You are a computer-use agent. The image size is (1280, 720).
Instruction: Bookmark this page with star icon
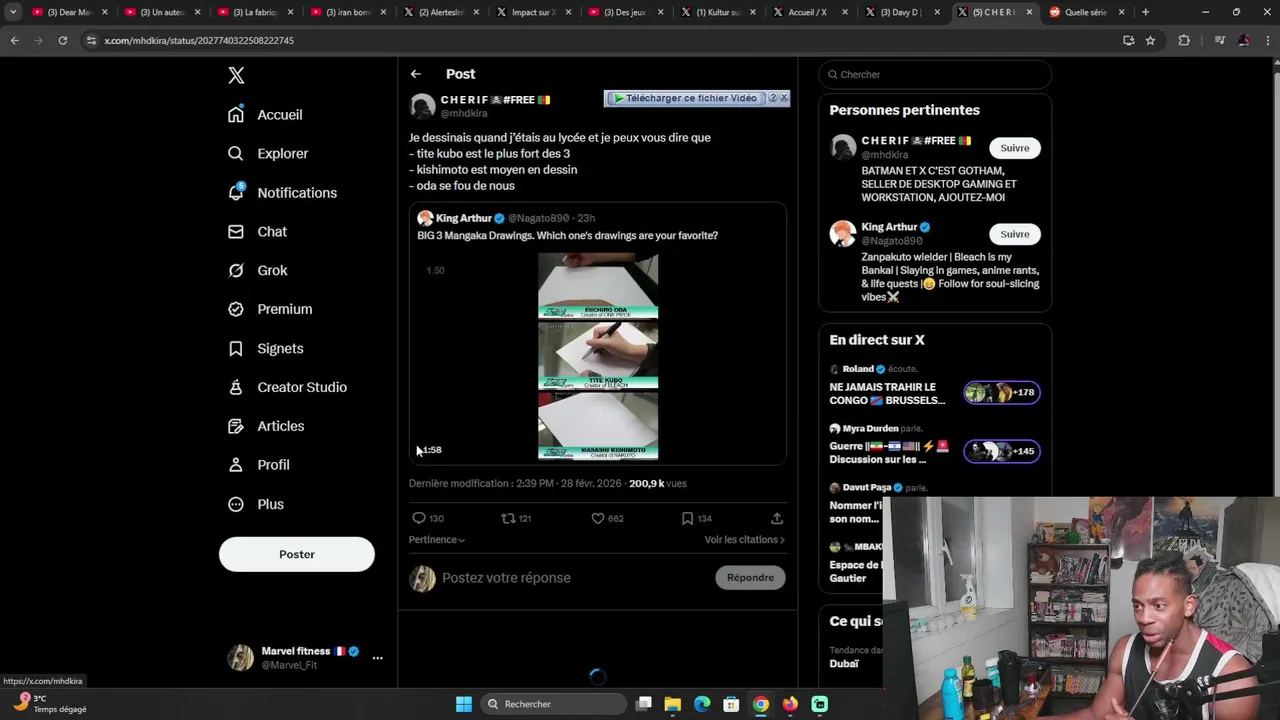tap(1150, 40)
